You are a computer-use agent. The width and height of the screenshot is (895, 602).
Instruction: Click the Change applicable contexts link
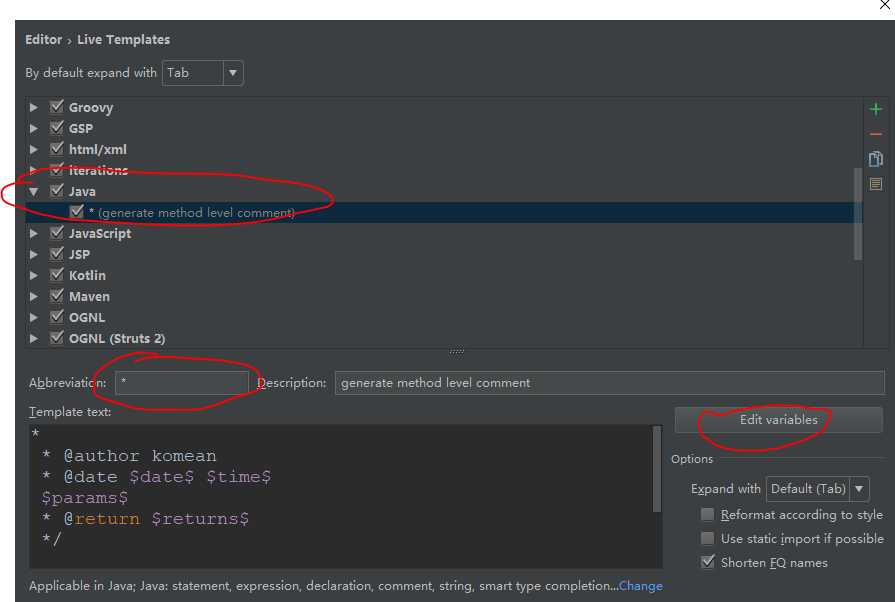640,586
